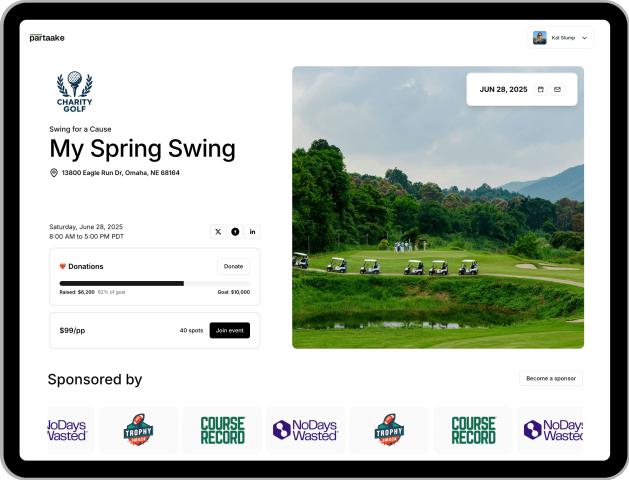Open the Omaha address link
The width and height of the screenshot is (629, 480).
(x=120, y=173)
